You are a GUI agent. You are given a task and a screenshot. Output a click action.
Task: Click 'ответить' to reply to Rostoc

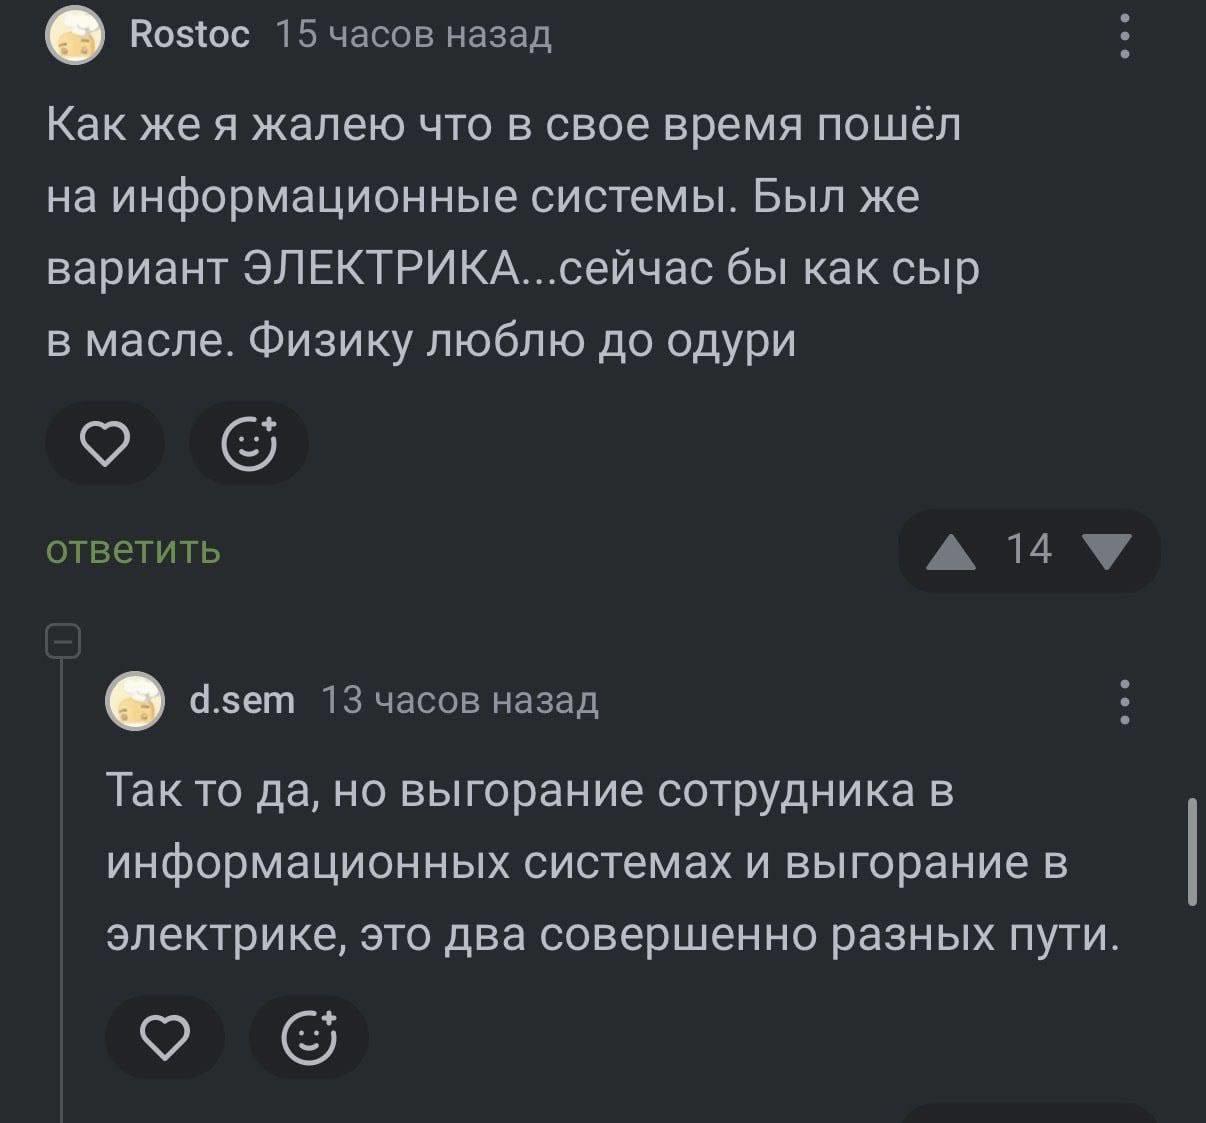[133, 550]
